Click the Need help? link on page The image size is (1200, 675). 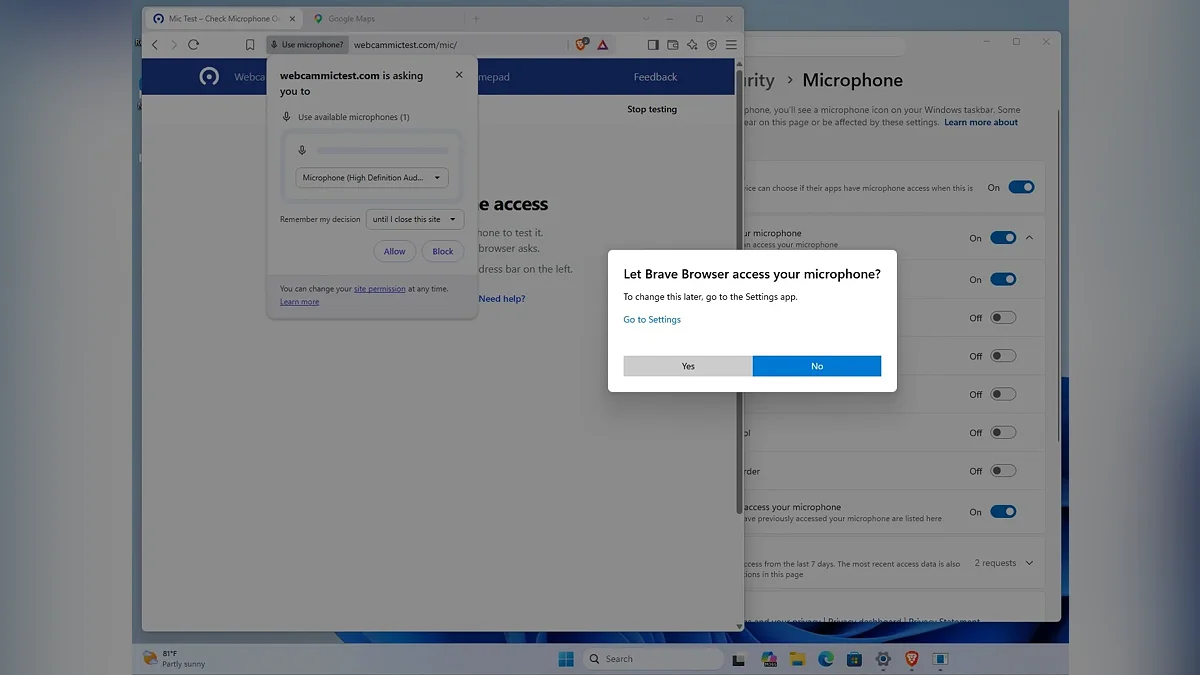(502, 299)
